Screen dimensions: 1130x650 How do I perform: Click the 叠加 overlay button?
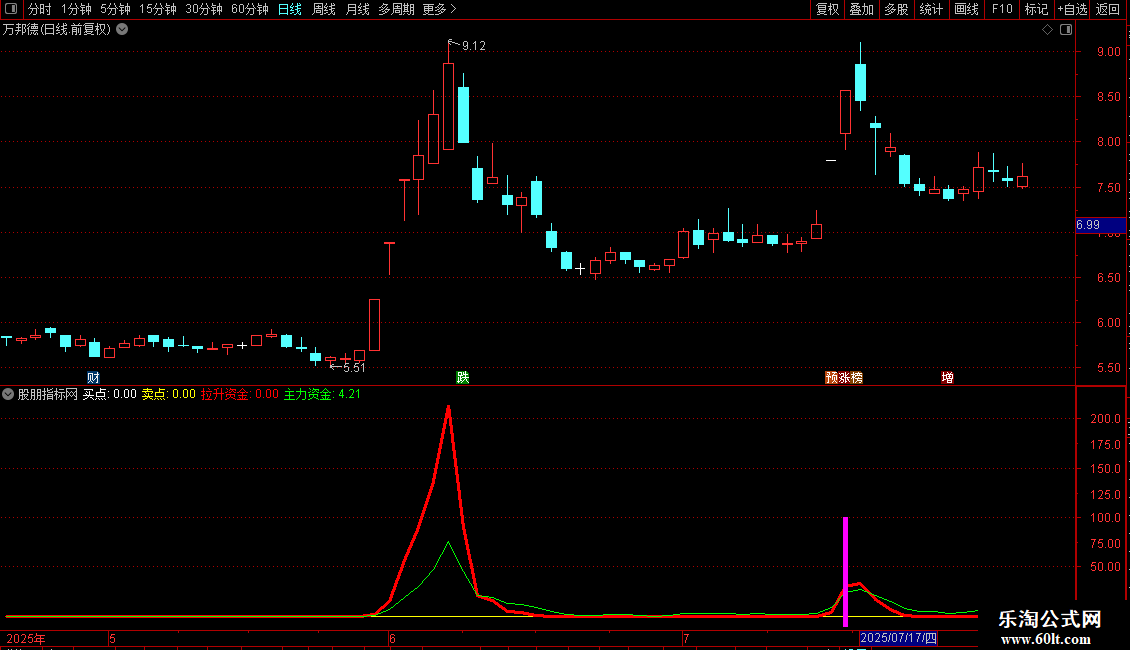coord(861,9)
